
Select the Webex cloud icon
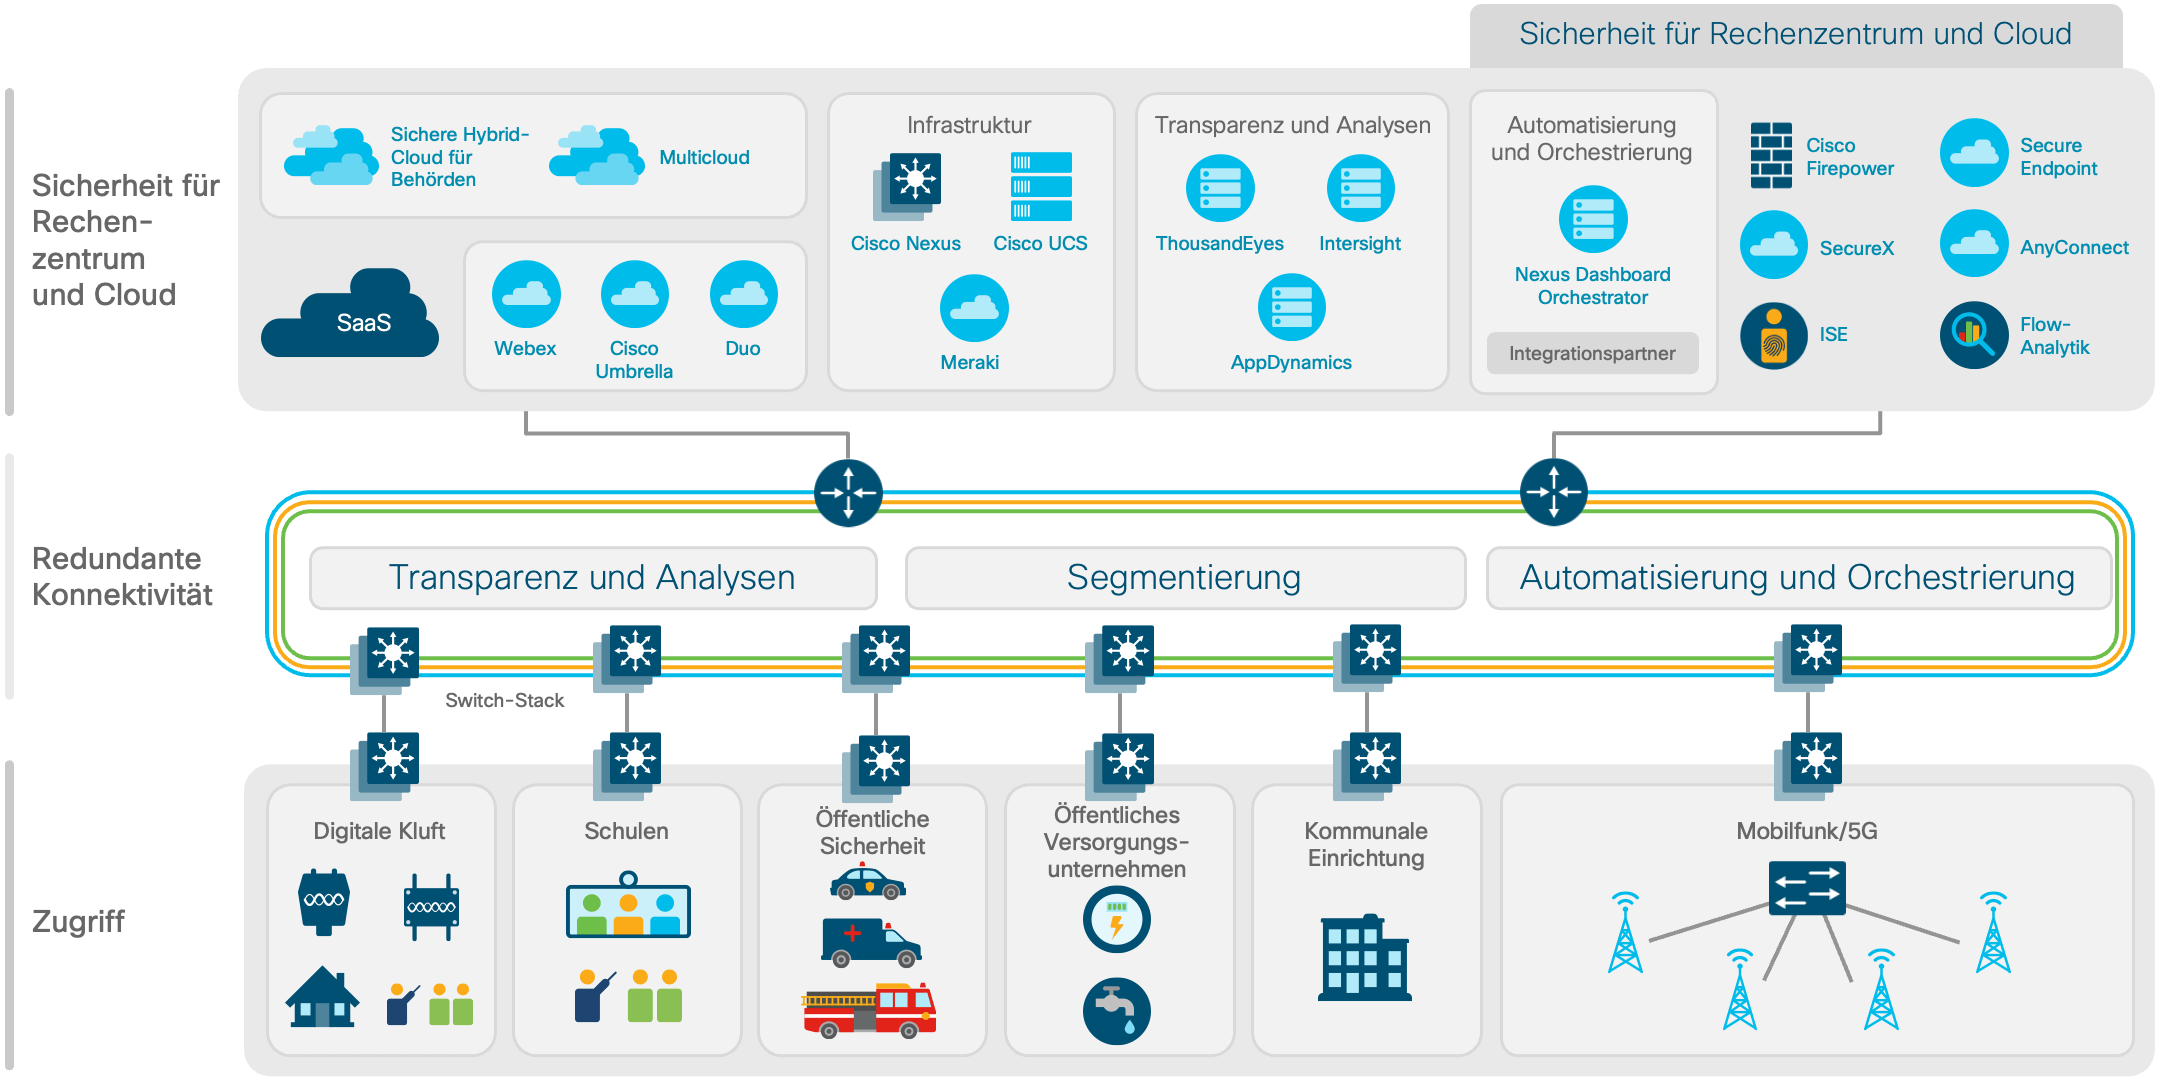click(526, 294)
